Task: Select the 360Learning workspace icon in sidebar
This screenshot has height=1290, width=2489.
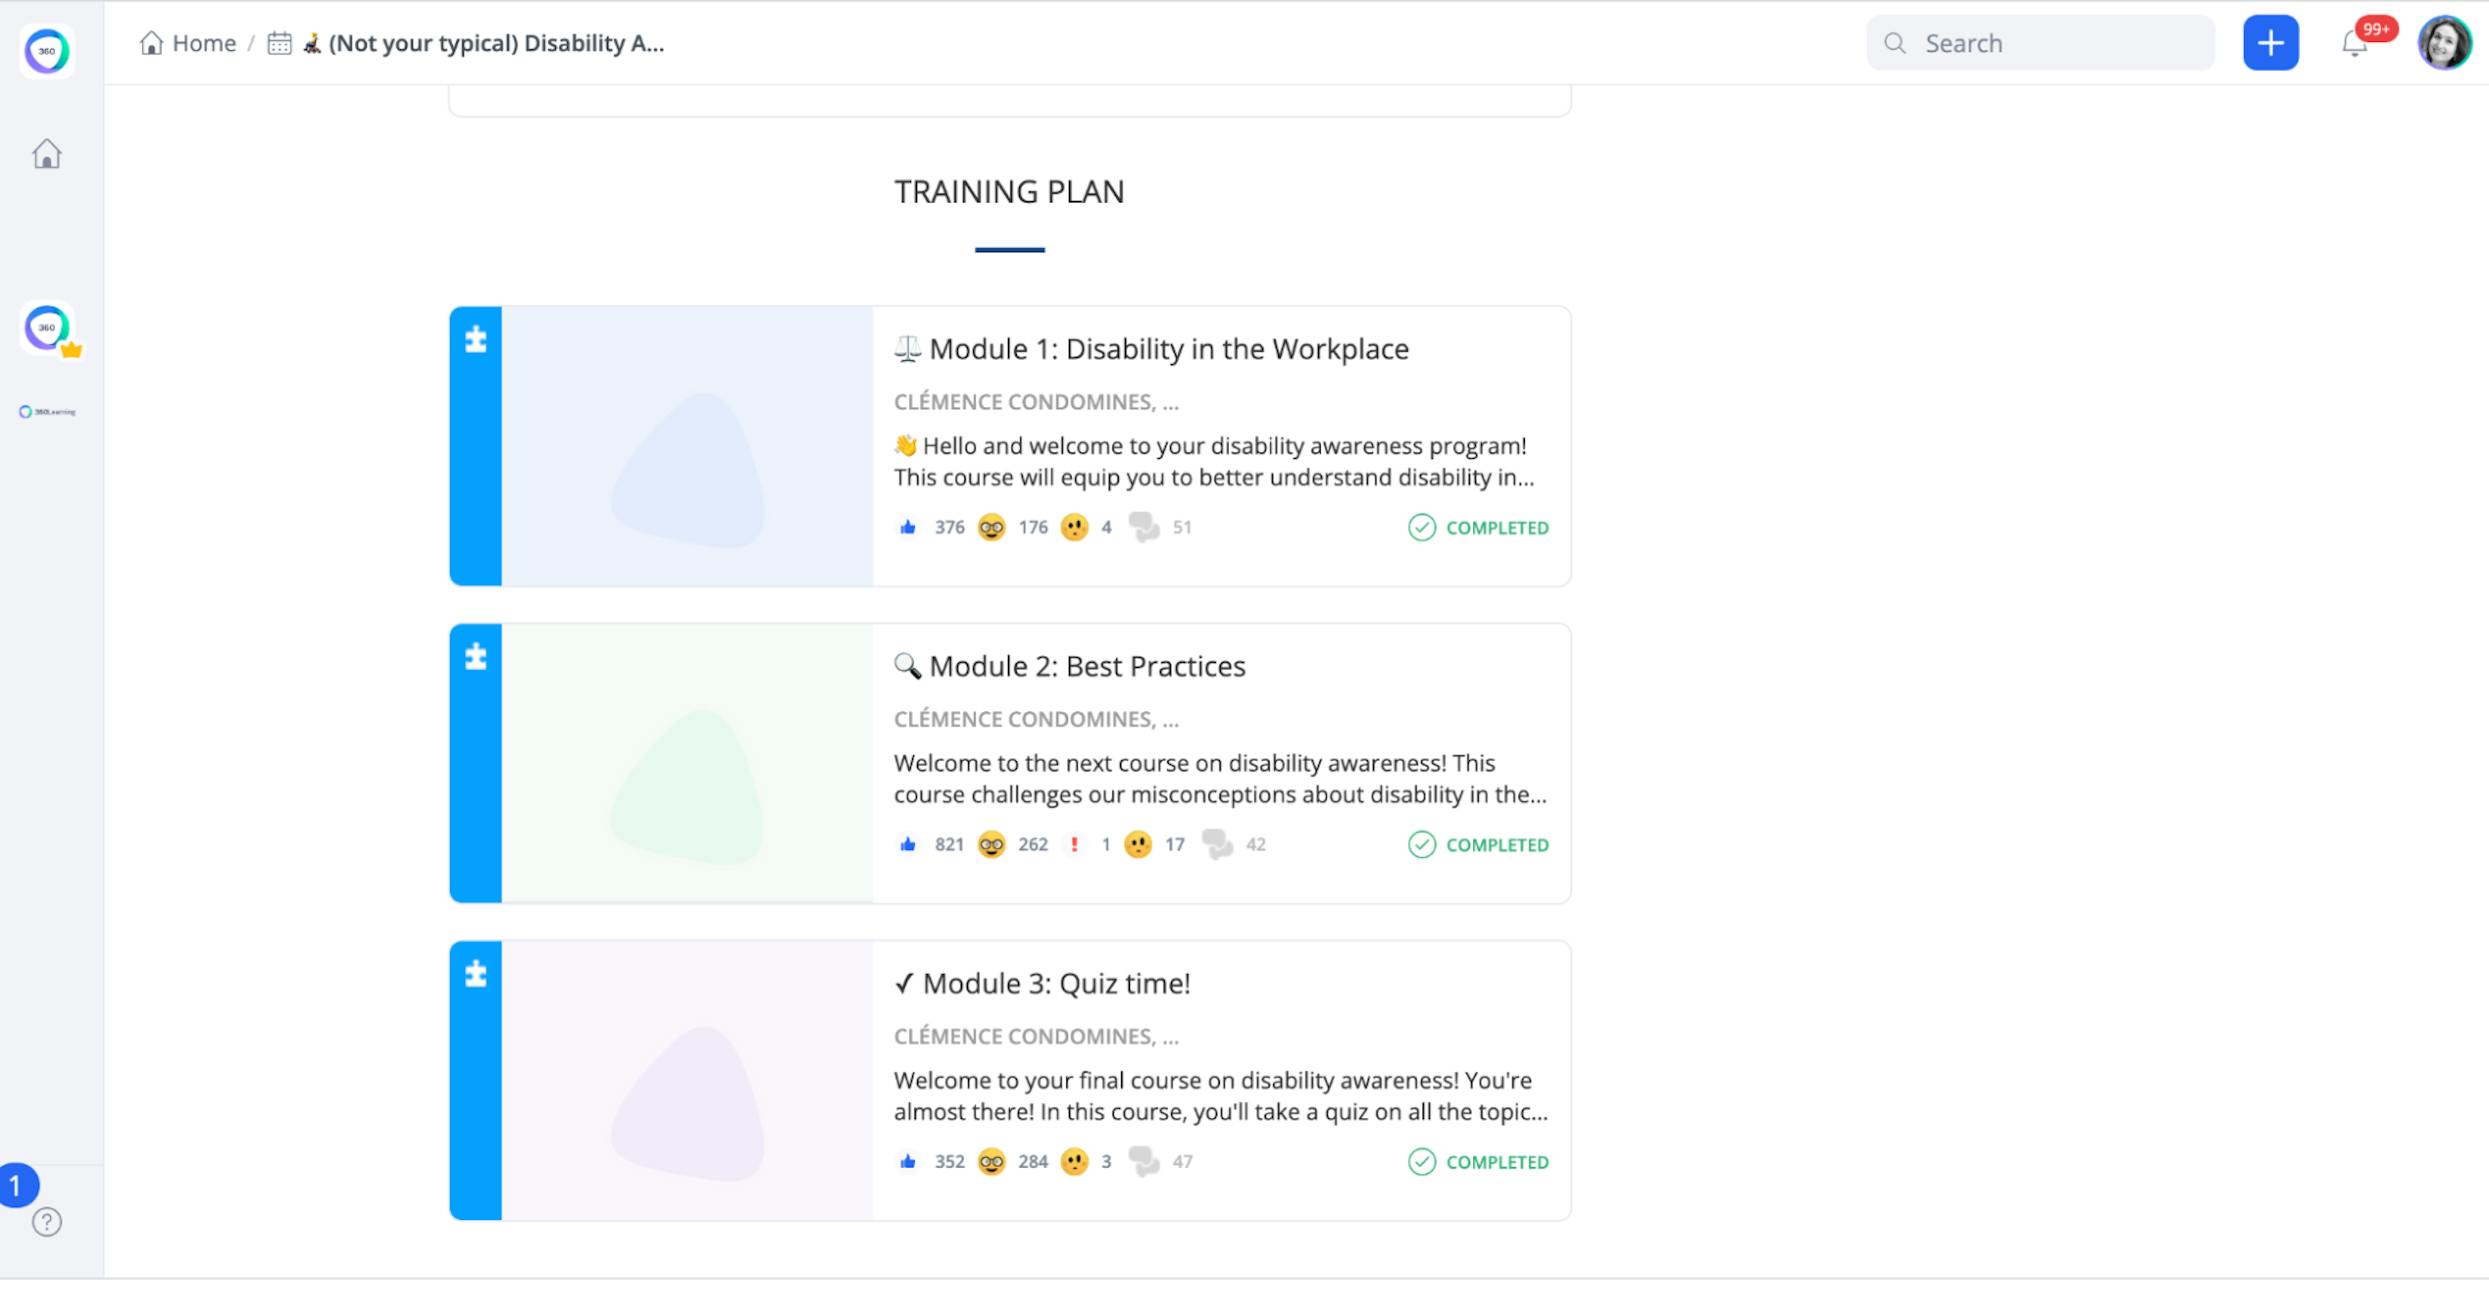Action: point(47,412)
